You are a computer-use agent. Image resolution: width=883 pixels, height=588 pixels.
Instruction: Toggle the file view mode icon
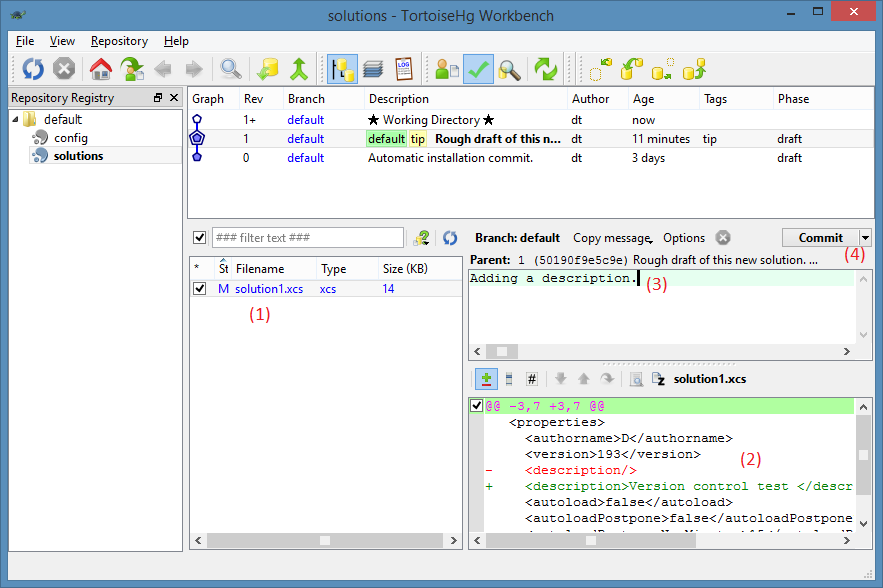click(x=509, y=379)
